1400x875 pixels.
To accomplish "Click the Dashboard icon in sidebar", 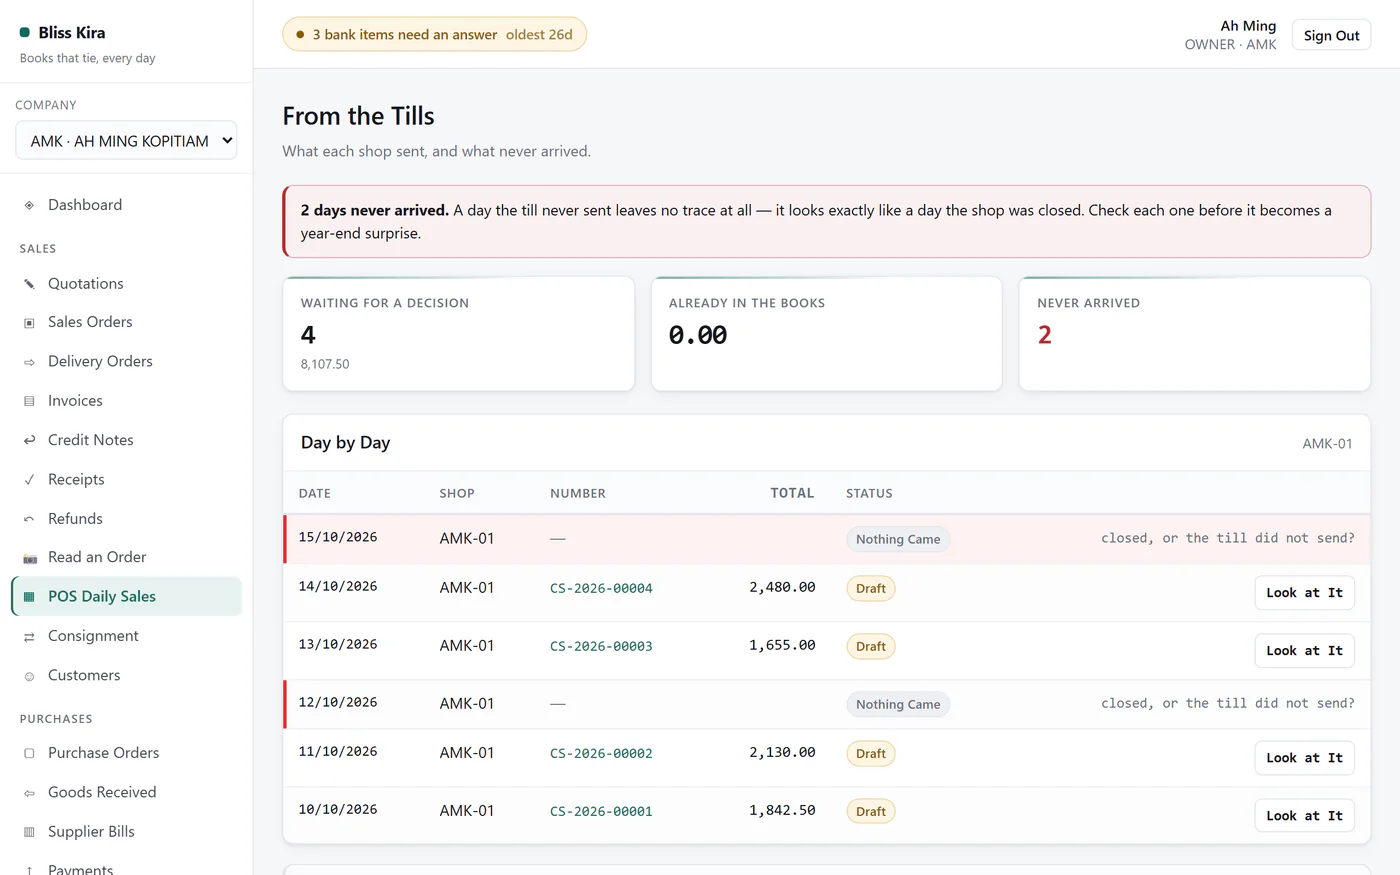I will point(29,205).
